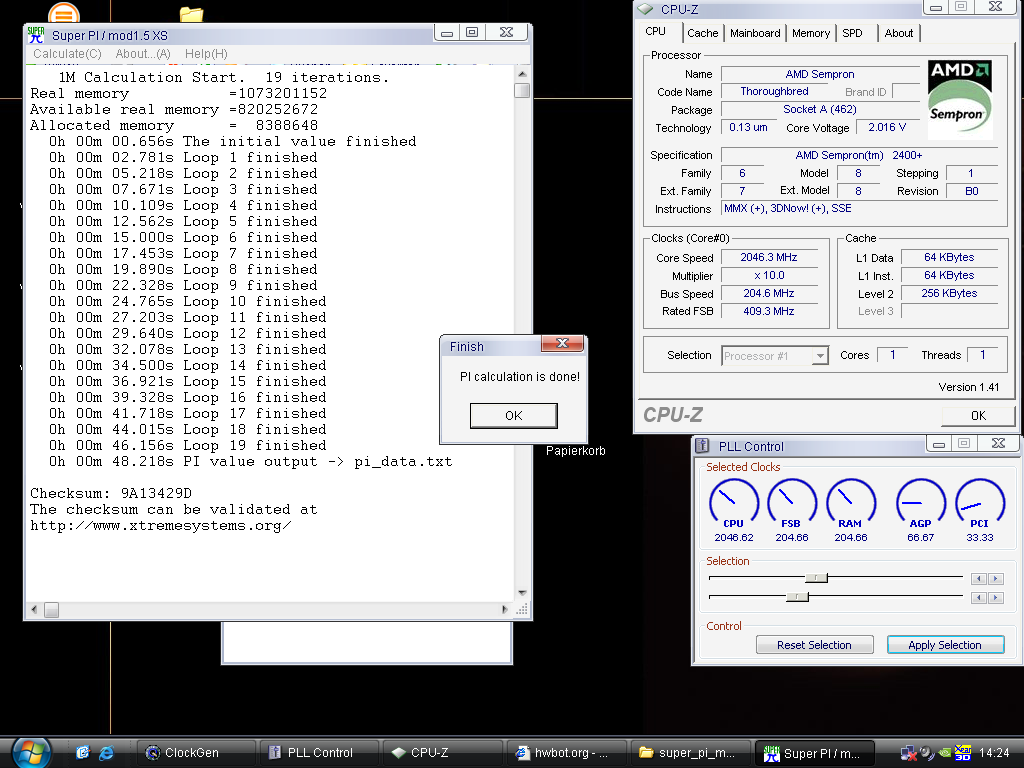The image size is (1024, 768).
Task: Close the Finish dialog with red X
Action: point(562,344)
